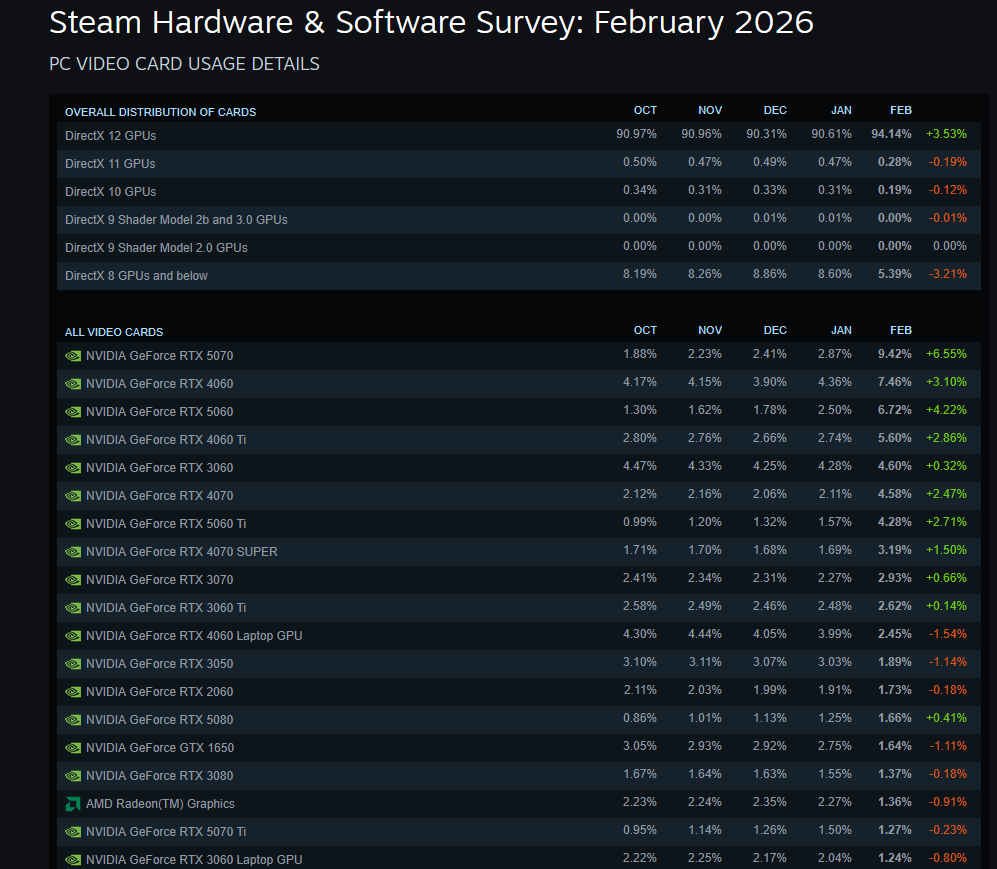Select NVIDIA GeForce RTX 4060 card name
The width and height of the screenshot is (997, 869).
click(160, 384)
